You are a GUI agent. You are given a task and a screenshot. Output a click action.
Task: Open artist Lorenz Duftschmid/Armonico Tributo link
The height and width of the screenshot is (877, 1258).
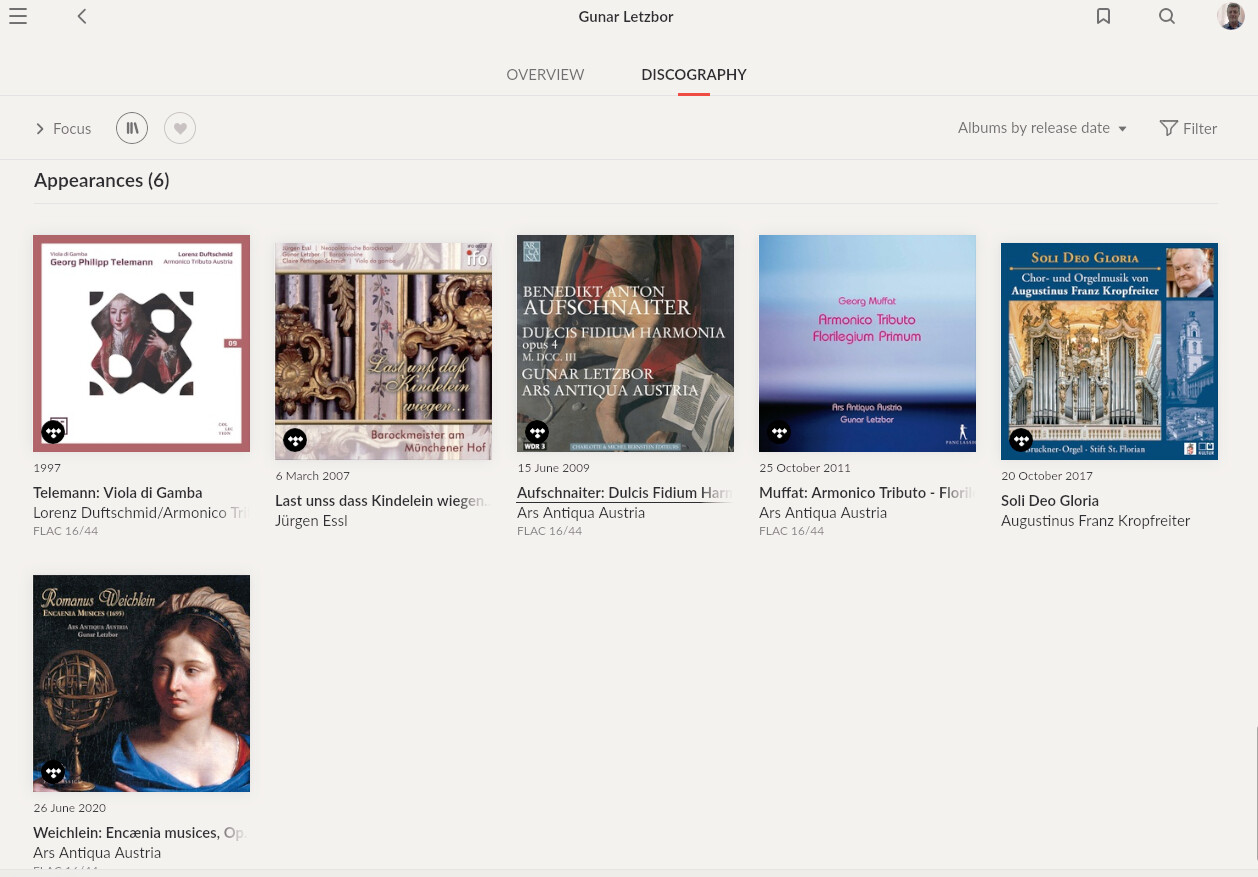click(141, 513)
